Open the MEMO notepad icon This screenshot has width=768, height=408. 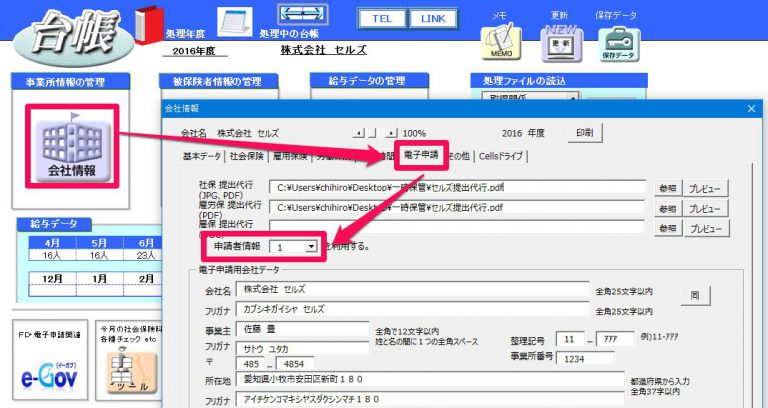coord(501,43)
